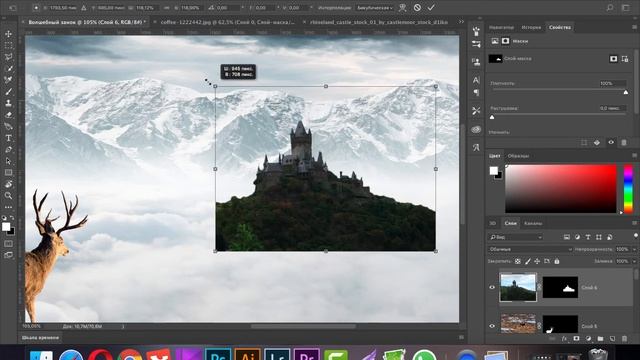The image size is (640, 360).
Task: Select the Path Selection arrow tool
Action: (8, 161)
